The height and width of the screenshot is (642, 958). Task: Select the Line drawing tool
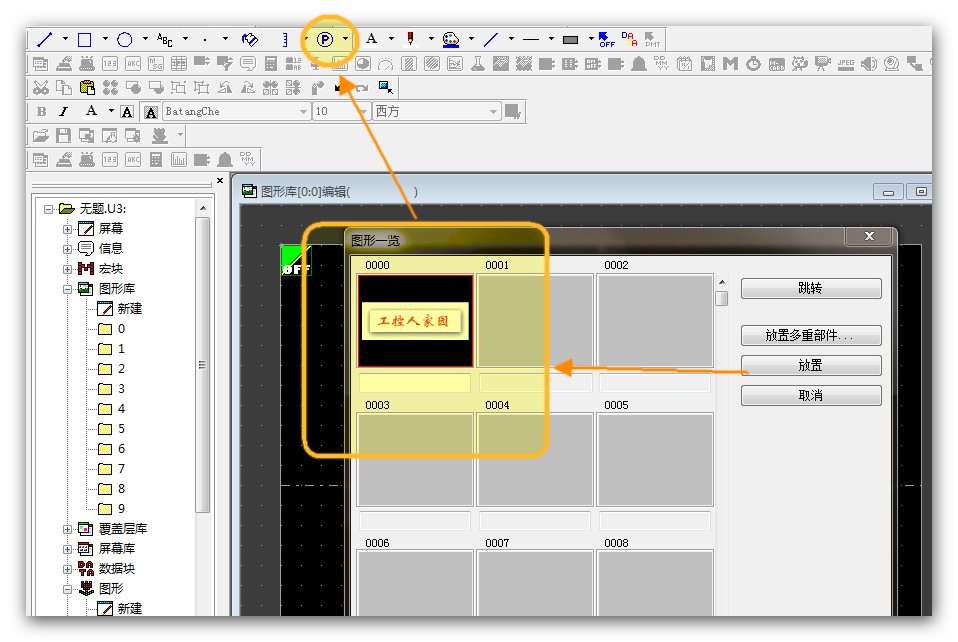[x=44, y=40]
